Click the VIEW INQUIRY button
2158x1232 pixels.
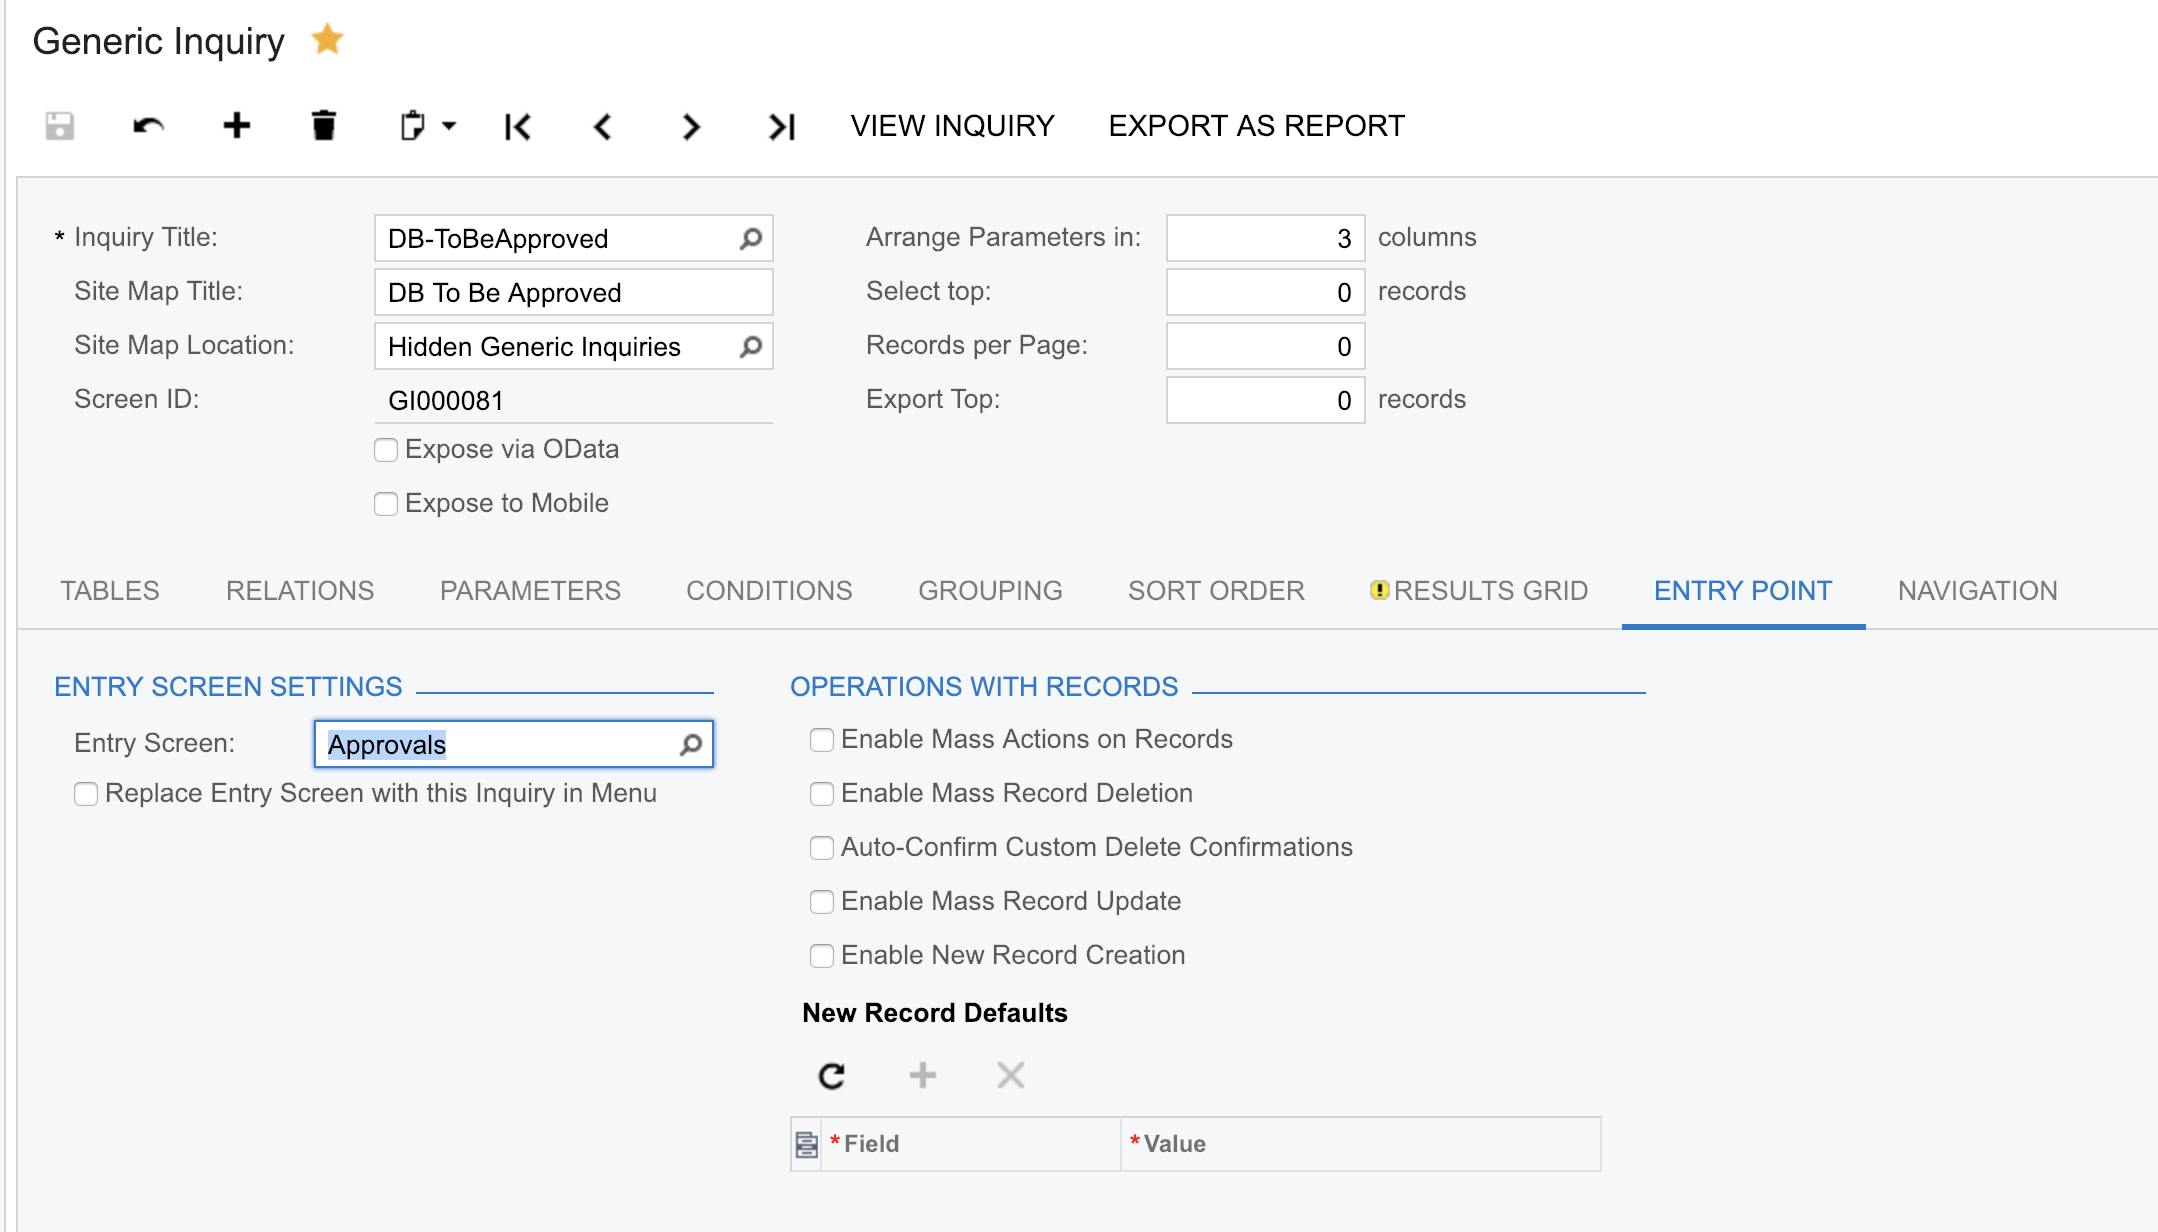click(x=951, y=126)
